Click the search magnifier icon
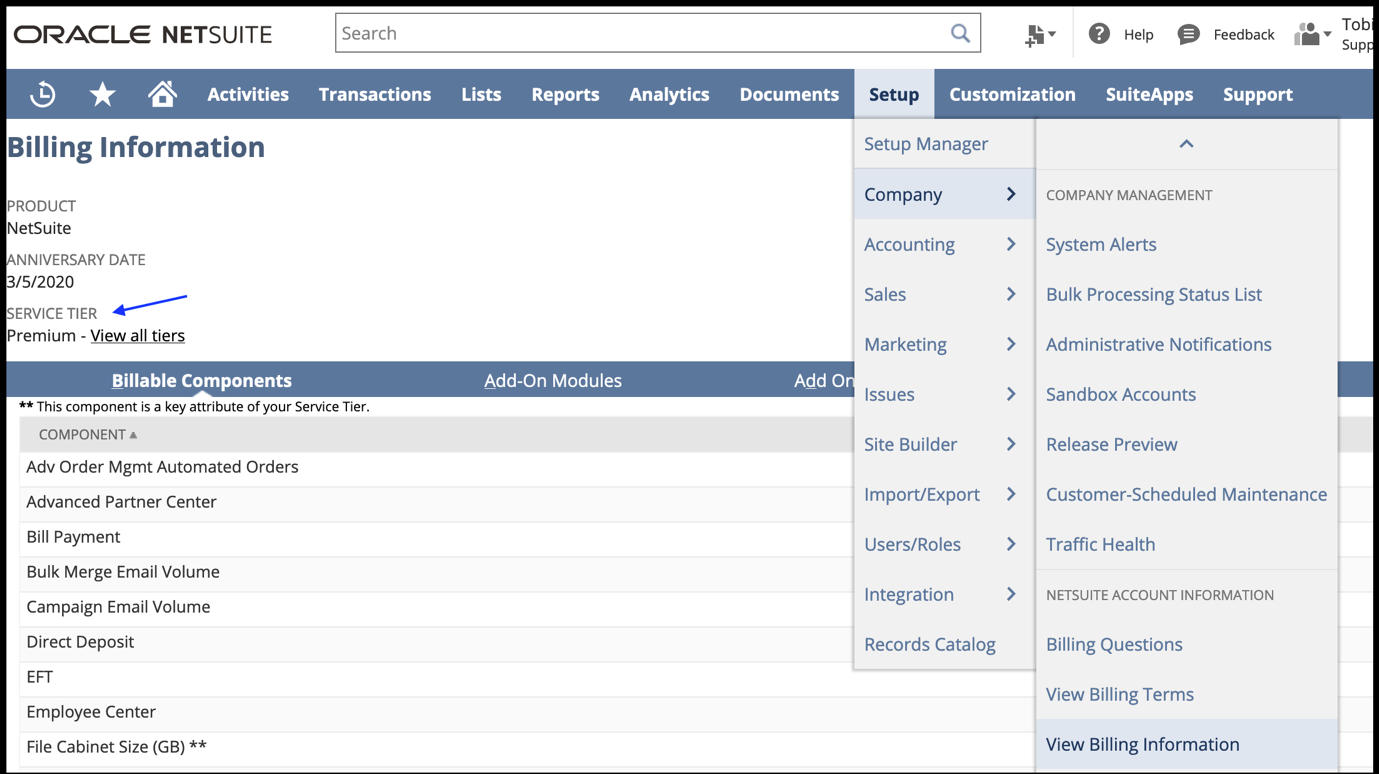Viewport: 1379px width, 774px height. [960, 33]
